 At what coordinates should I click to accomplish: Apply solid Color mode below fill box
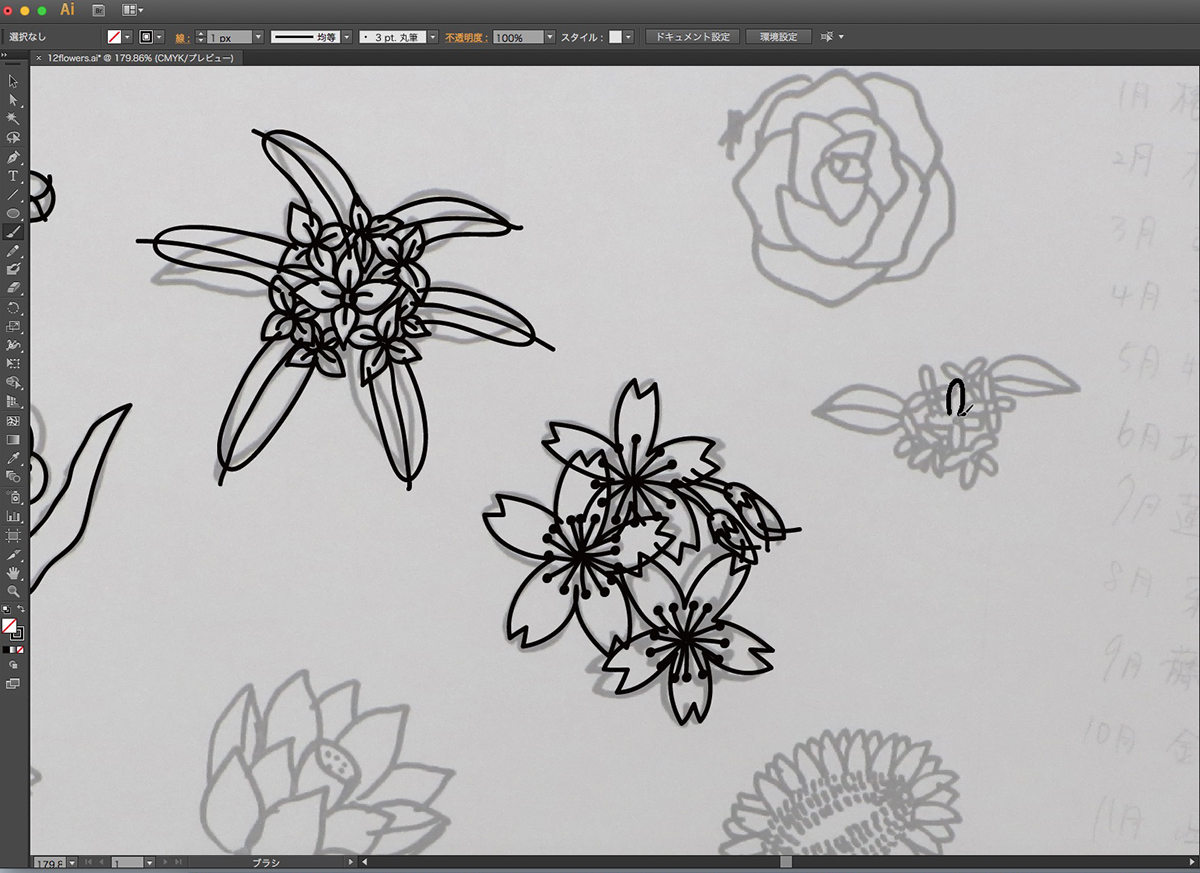click(x=6, y=649)
